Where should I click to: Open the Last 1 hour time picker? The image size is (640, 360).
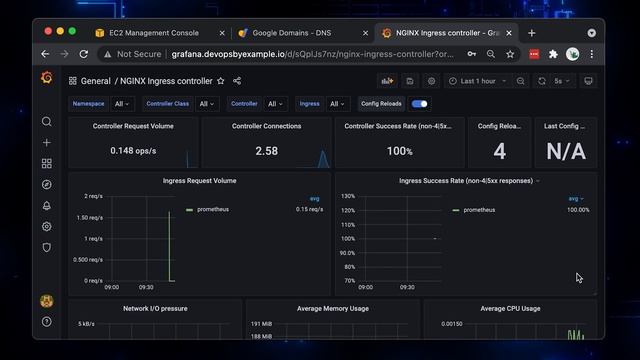[x=477, y=81]
